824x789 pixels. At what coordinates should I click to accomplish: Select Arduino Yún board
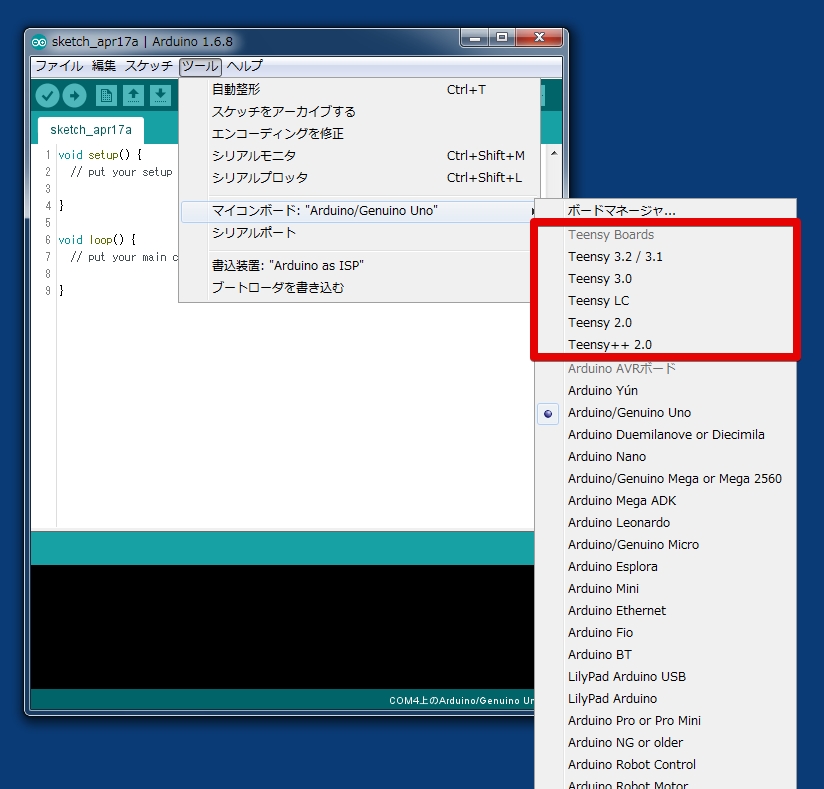[665, 391]
